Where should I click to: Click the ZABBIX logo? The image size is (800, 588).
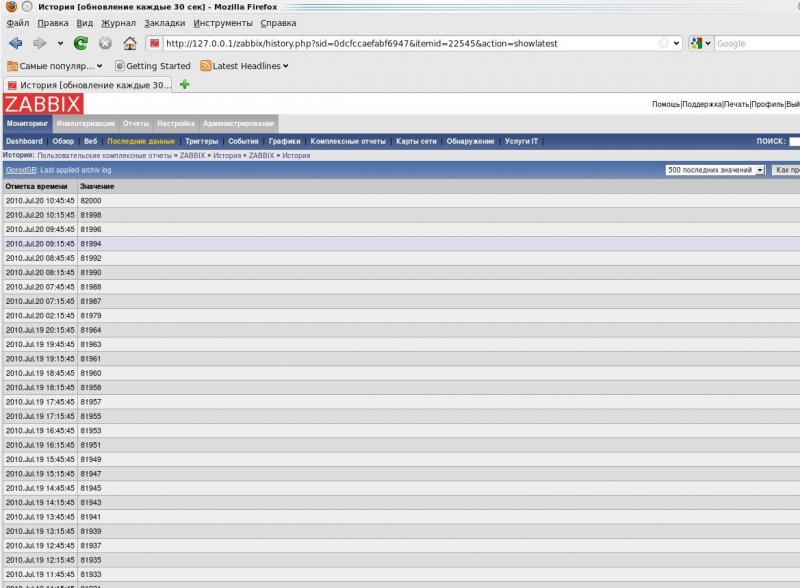coord(43,104)
